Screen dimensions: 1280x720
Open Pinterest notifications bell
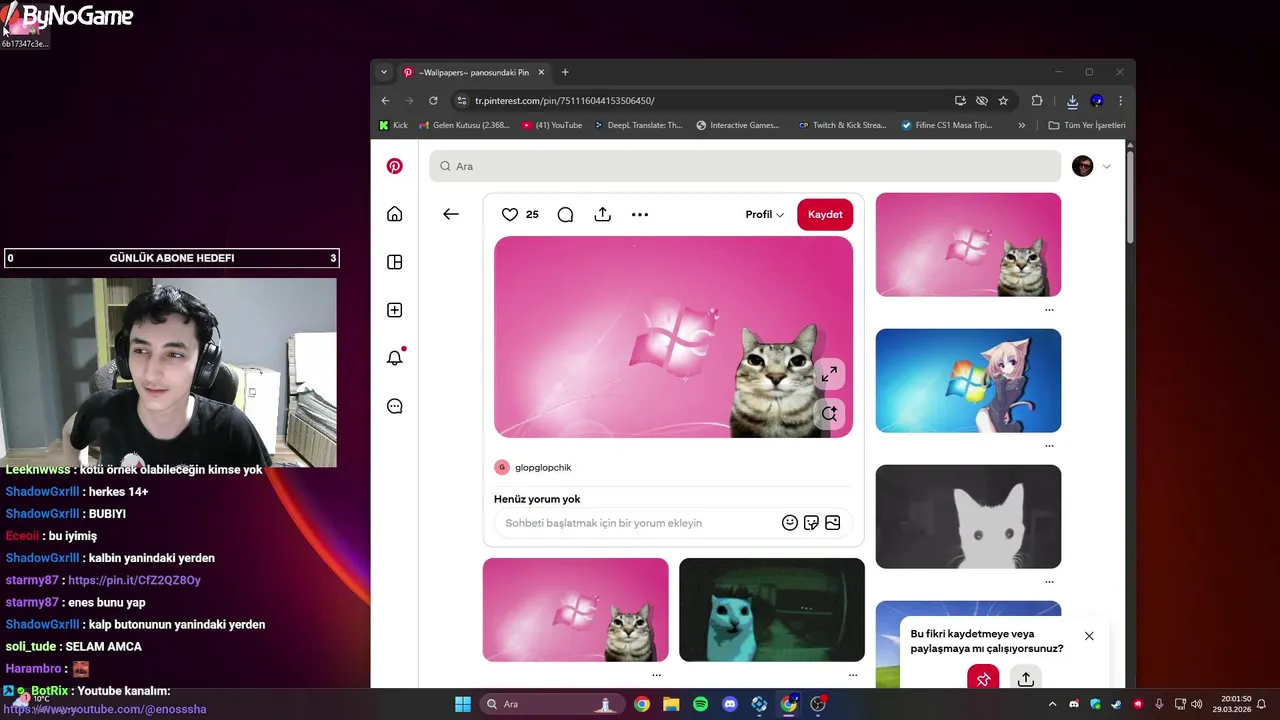coord(395,358)
